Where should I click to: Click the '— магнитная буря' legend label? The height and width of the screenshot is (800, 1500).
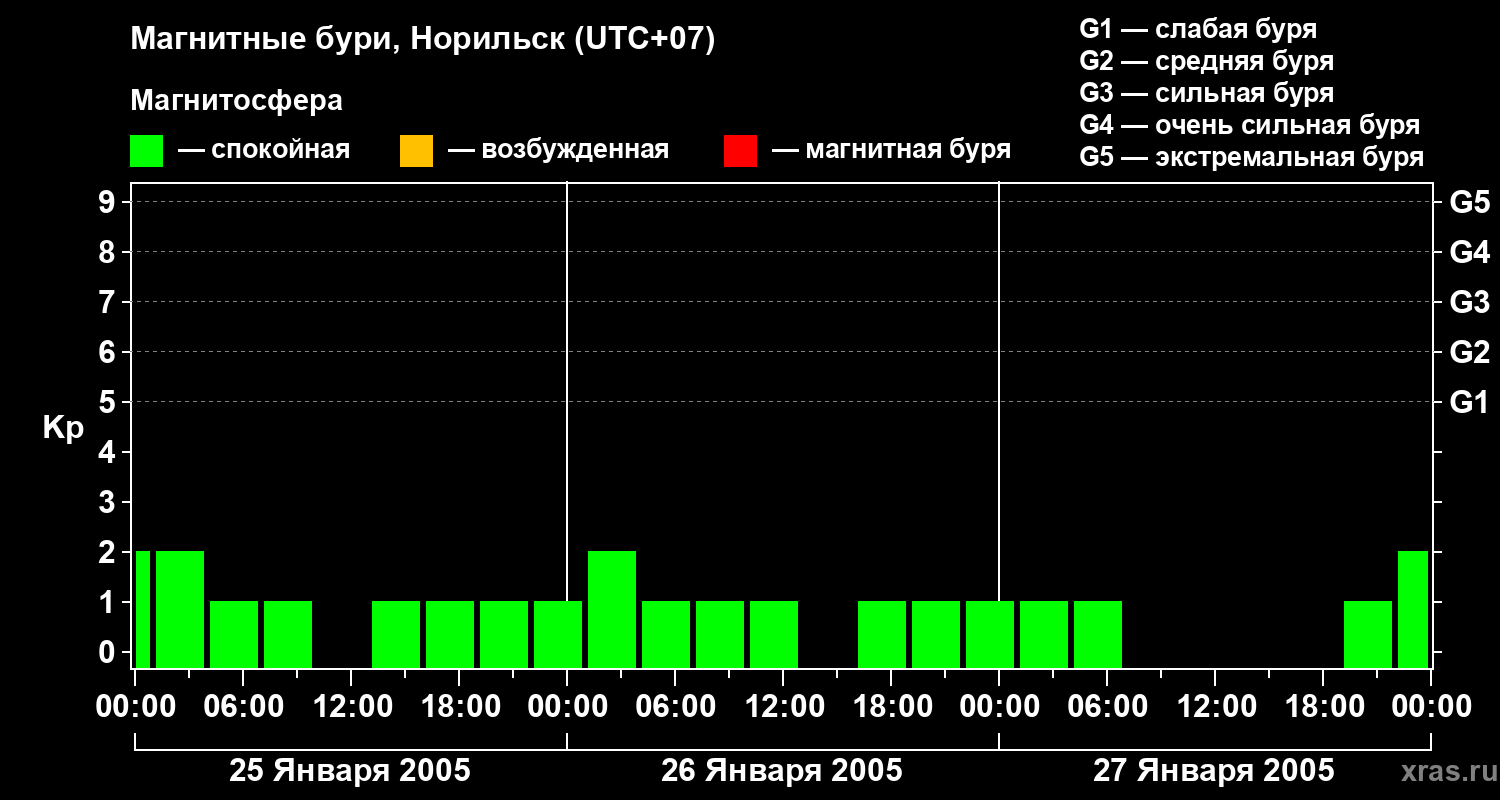[x=891, y=150]
